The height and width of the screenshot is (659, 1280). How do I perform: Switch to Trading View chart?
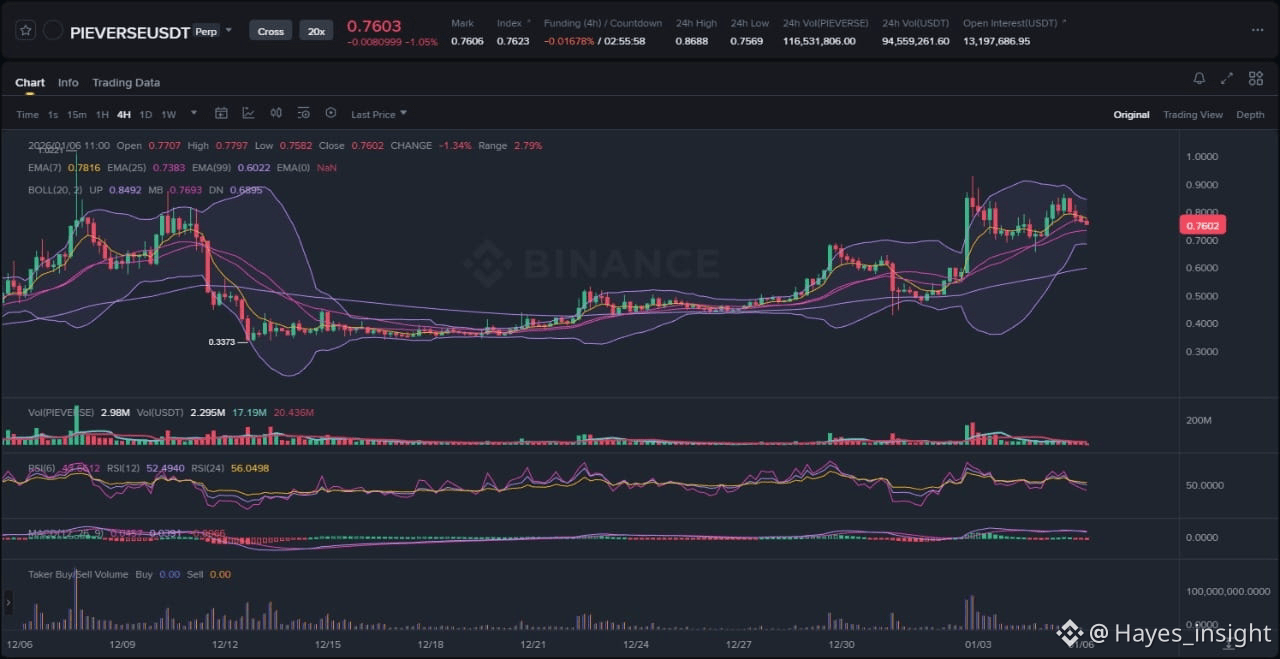click(x=1193, y=114)
